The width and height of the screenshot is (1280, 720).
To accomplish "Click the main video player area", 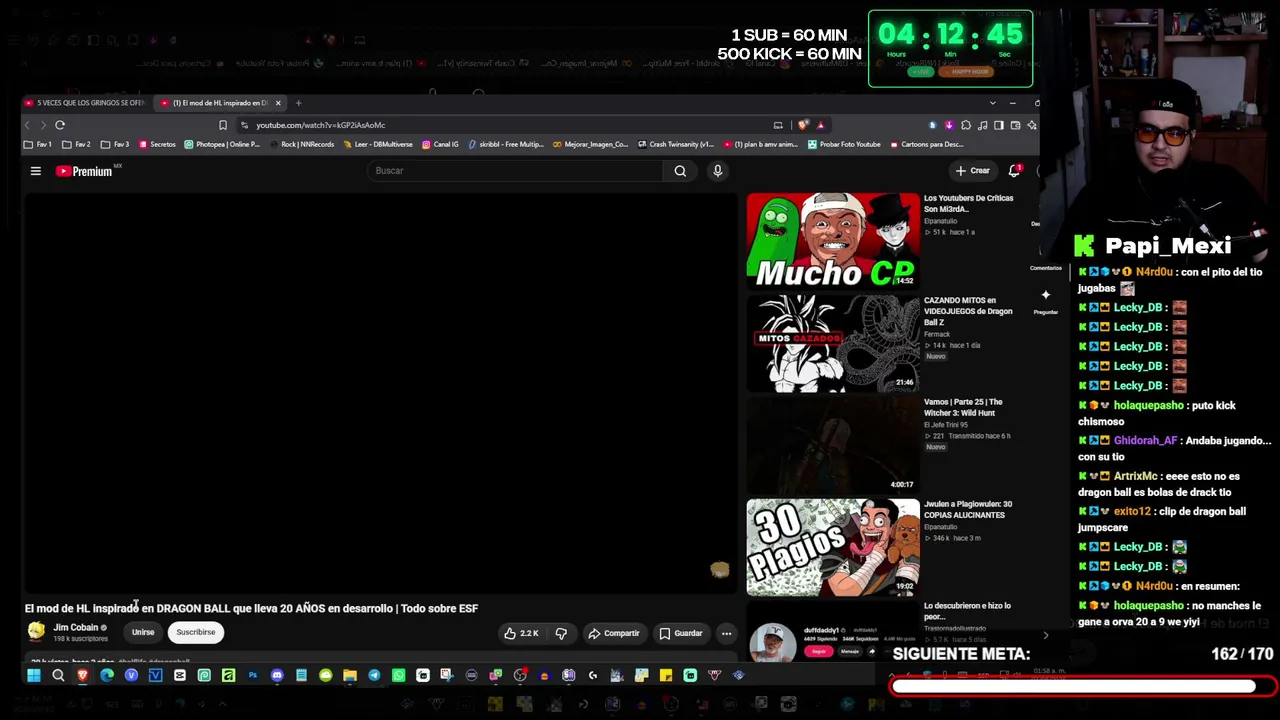I will tap(381, 393).
